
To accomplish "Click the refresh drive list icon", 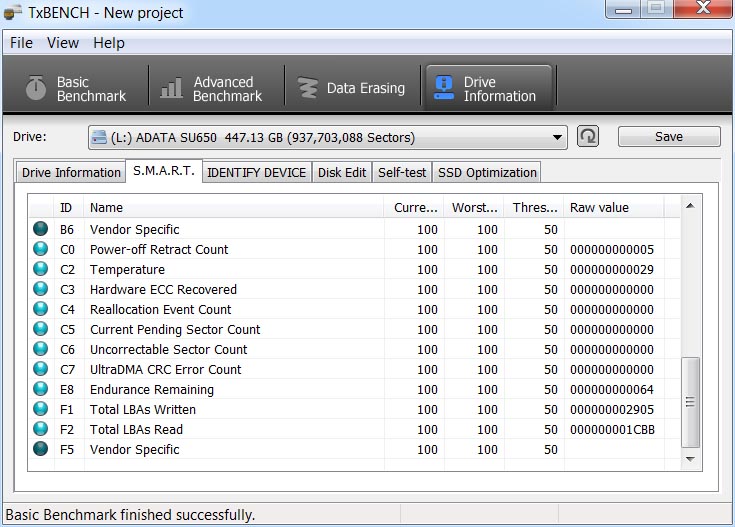I will [x=588, y=136].
